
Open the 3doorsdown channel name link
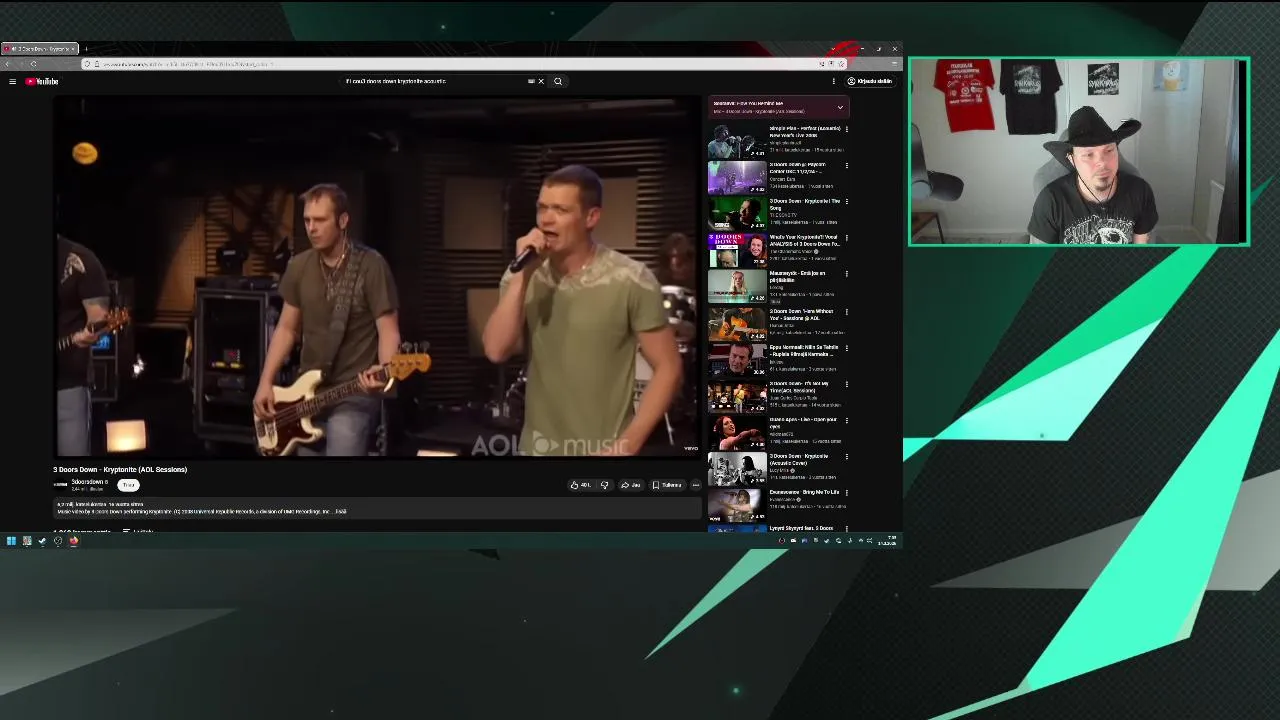coord(88,482)
